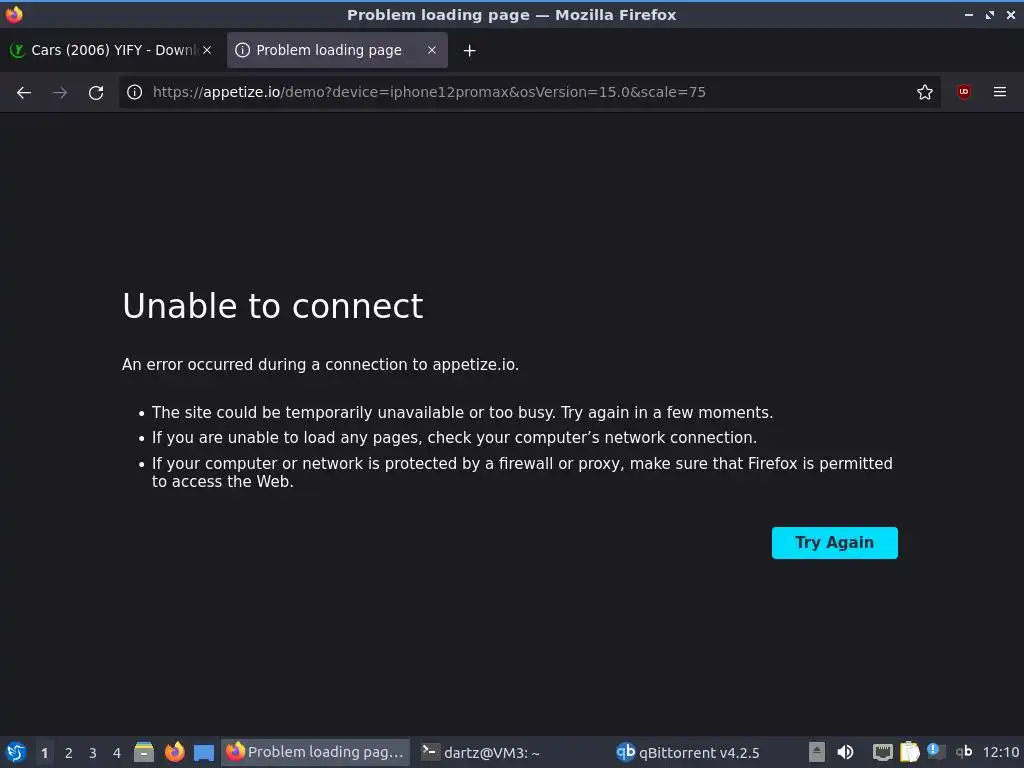Viewport: 1024px width, 768px height.
Task: Bookmark this page with the star icon
Action: [924, 92]
